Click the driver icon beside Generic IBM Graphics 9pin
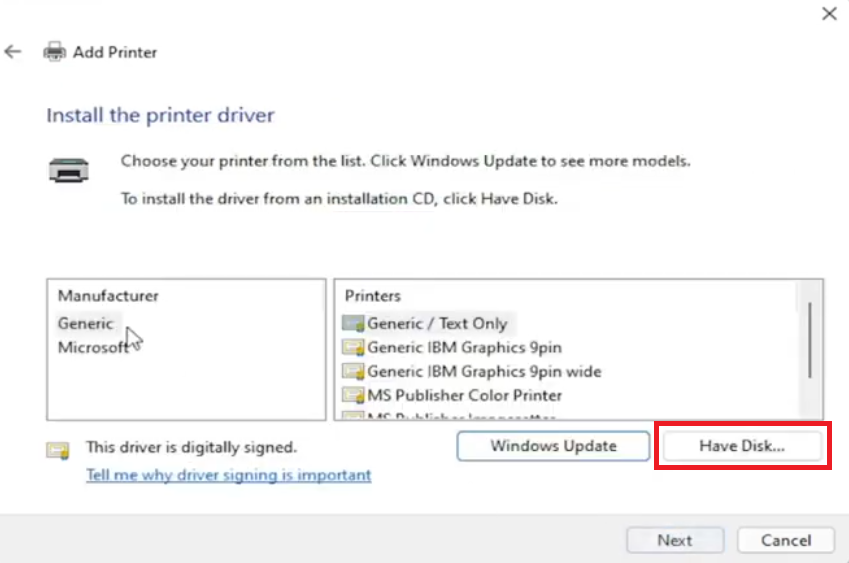 (x=353, y=348)
